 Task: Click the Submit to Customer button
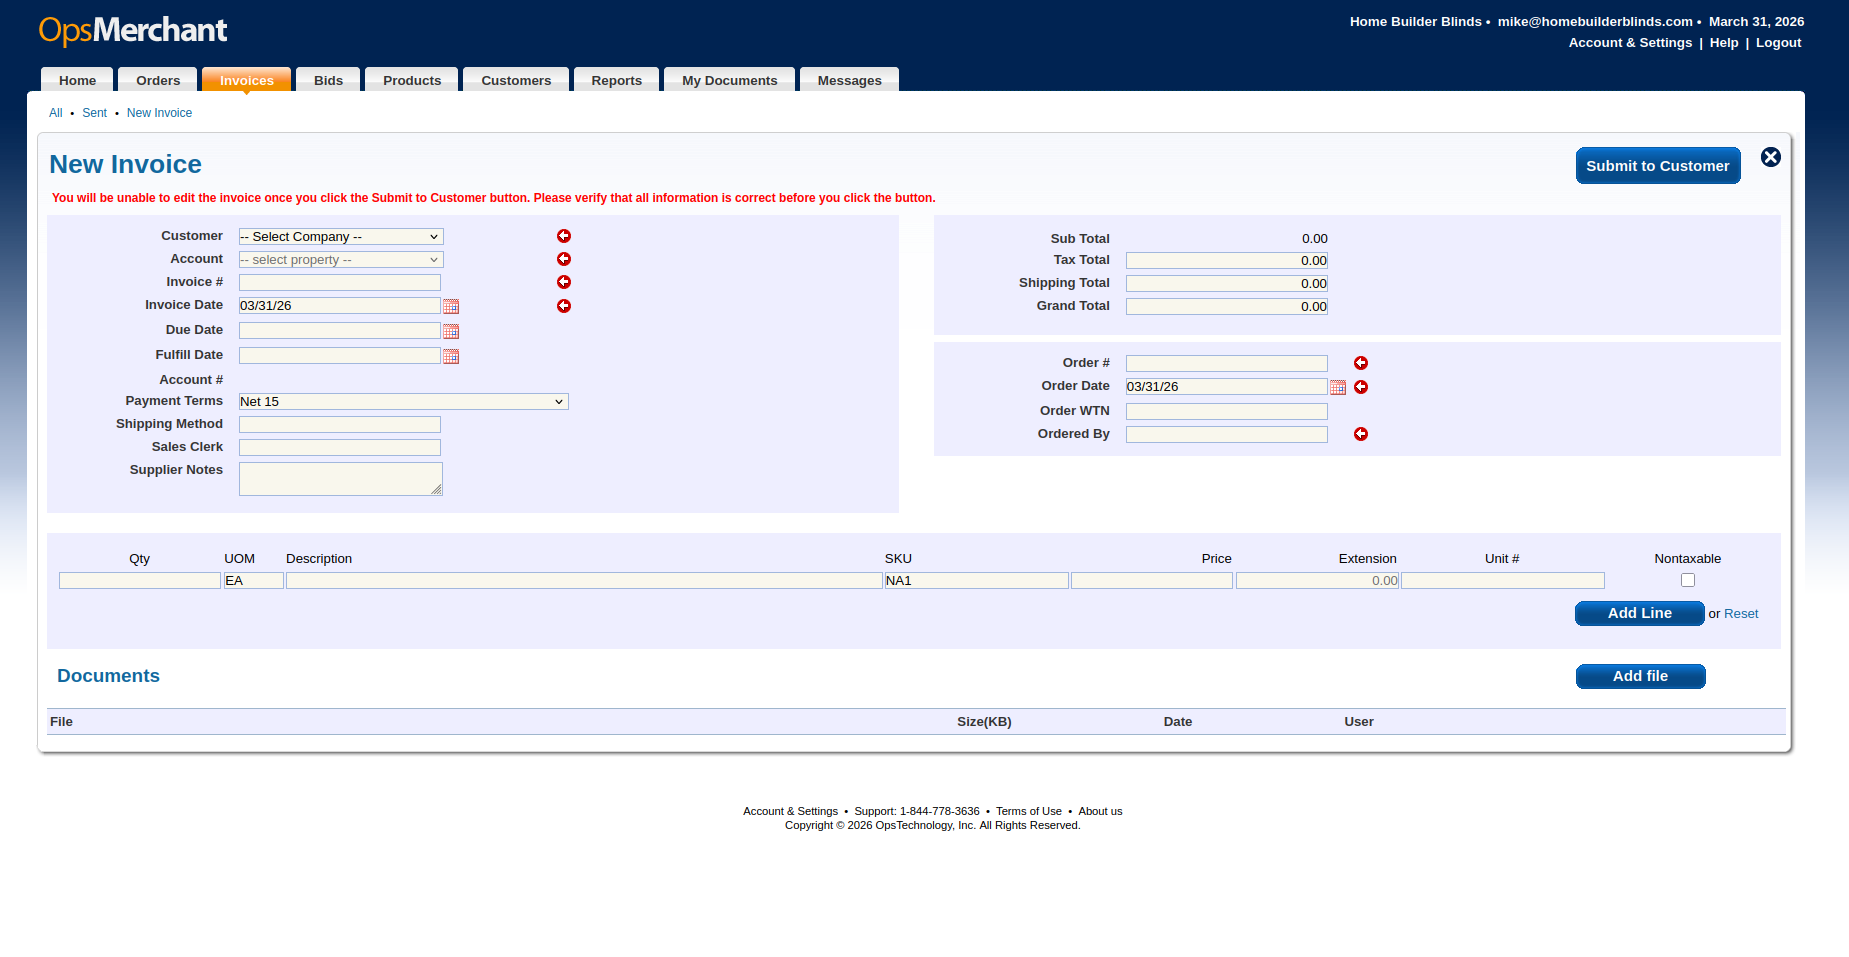[1657, 165]
